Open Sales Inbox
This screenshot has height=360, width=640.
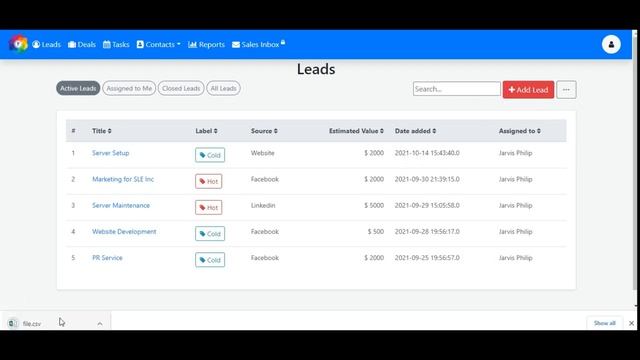click(258, 44)
